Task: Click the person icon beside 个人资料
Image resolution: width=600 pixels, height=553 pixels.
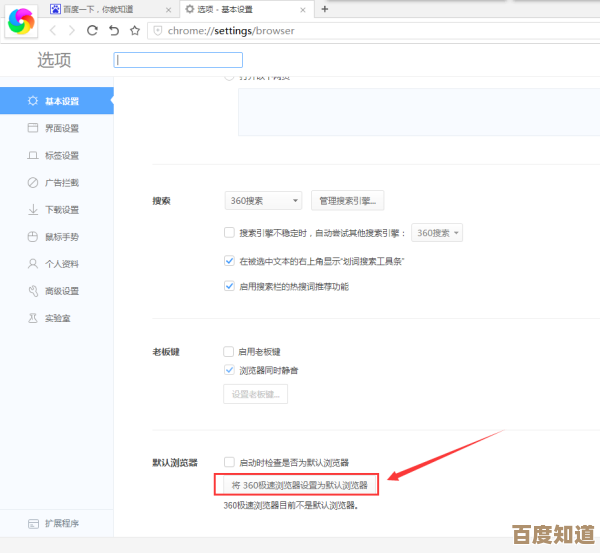Action: [x=33, y=264]
